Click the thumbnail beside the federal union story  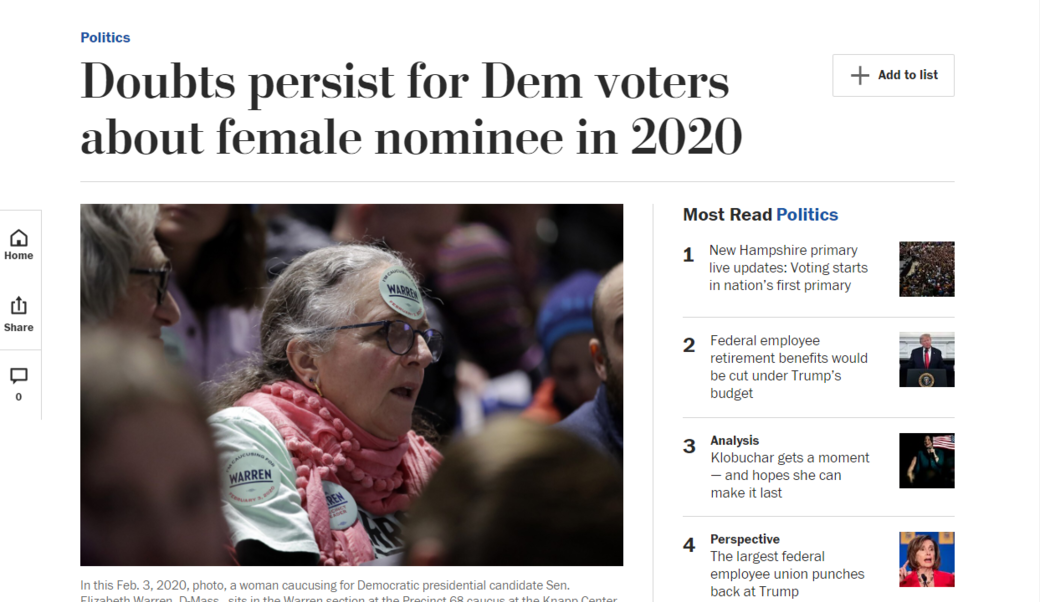(x=926, y=558)
